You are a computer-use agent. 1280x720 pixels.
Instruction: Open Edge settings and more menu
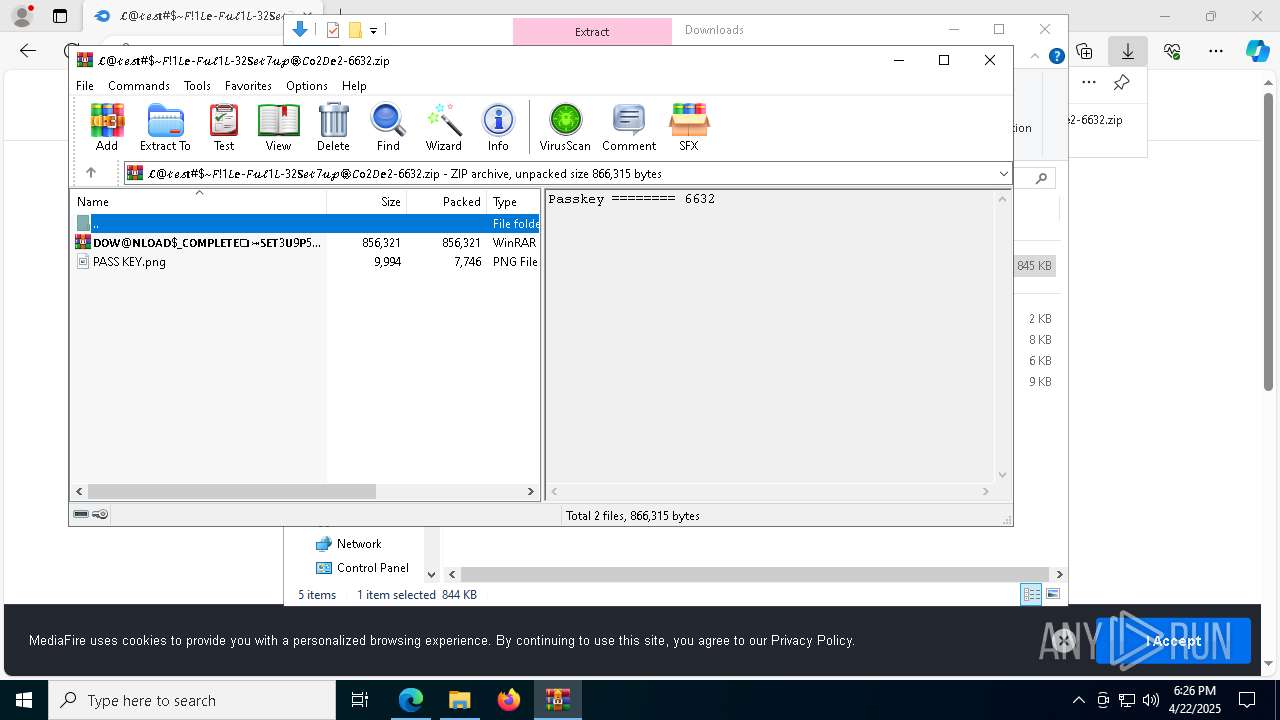(1216, 51)
